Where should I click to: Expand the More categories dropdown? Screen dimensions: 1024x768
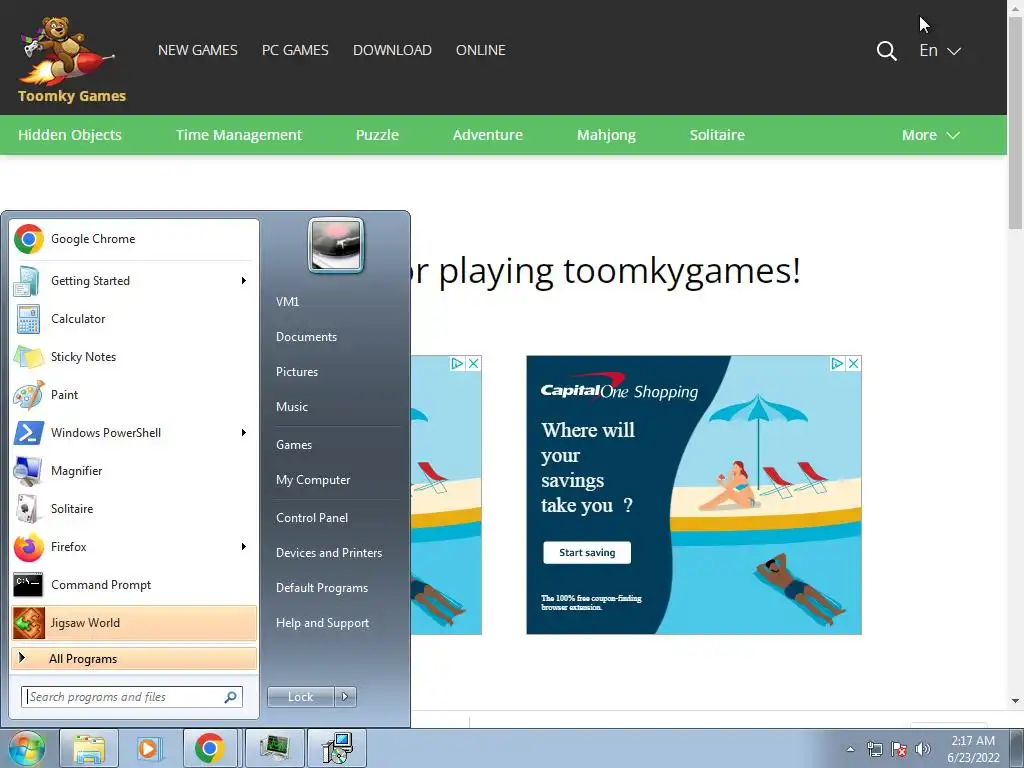pos(931,135)
